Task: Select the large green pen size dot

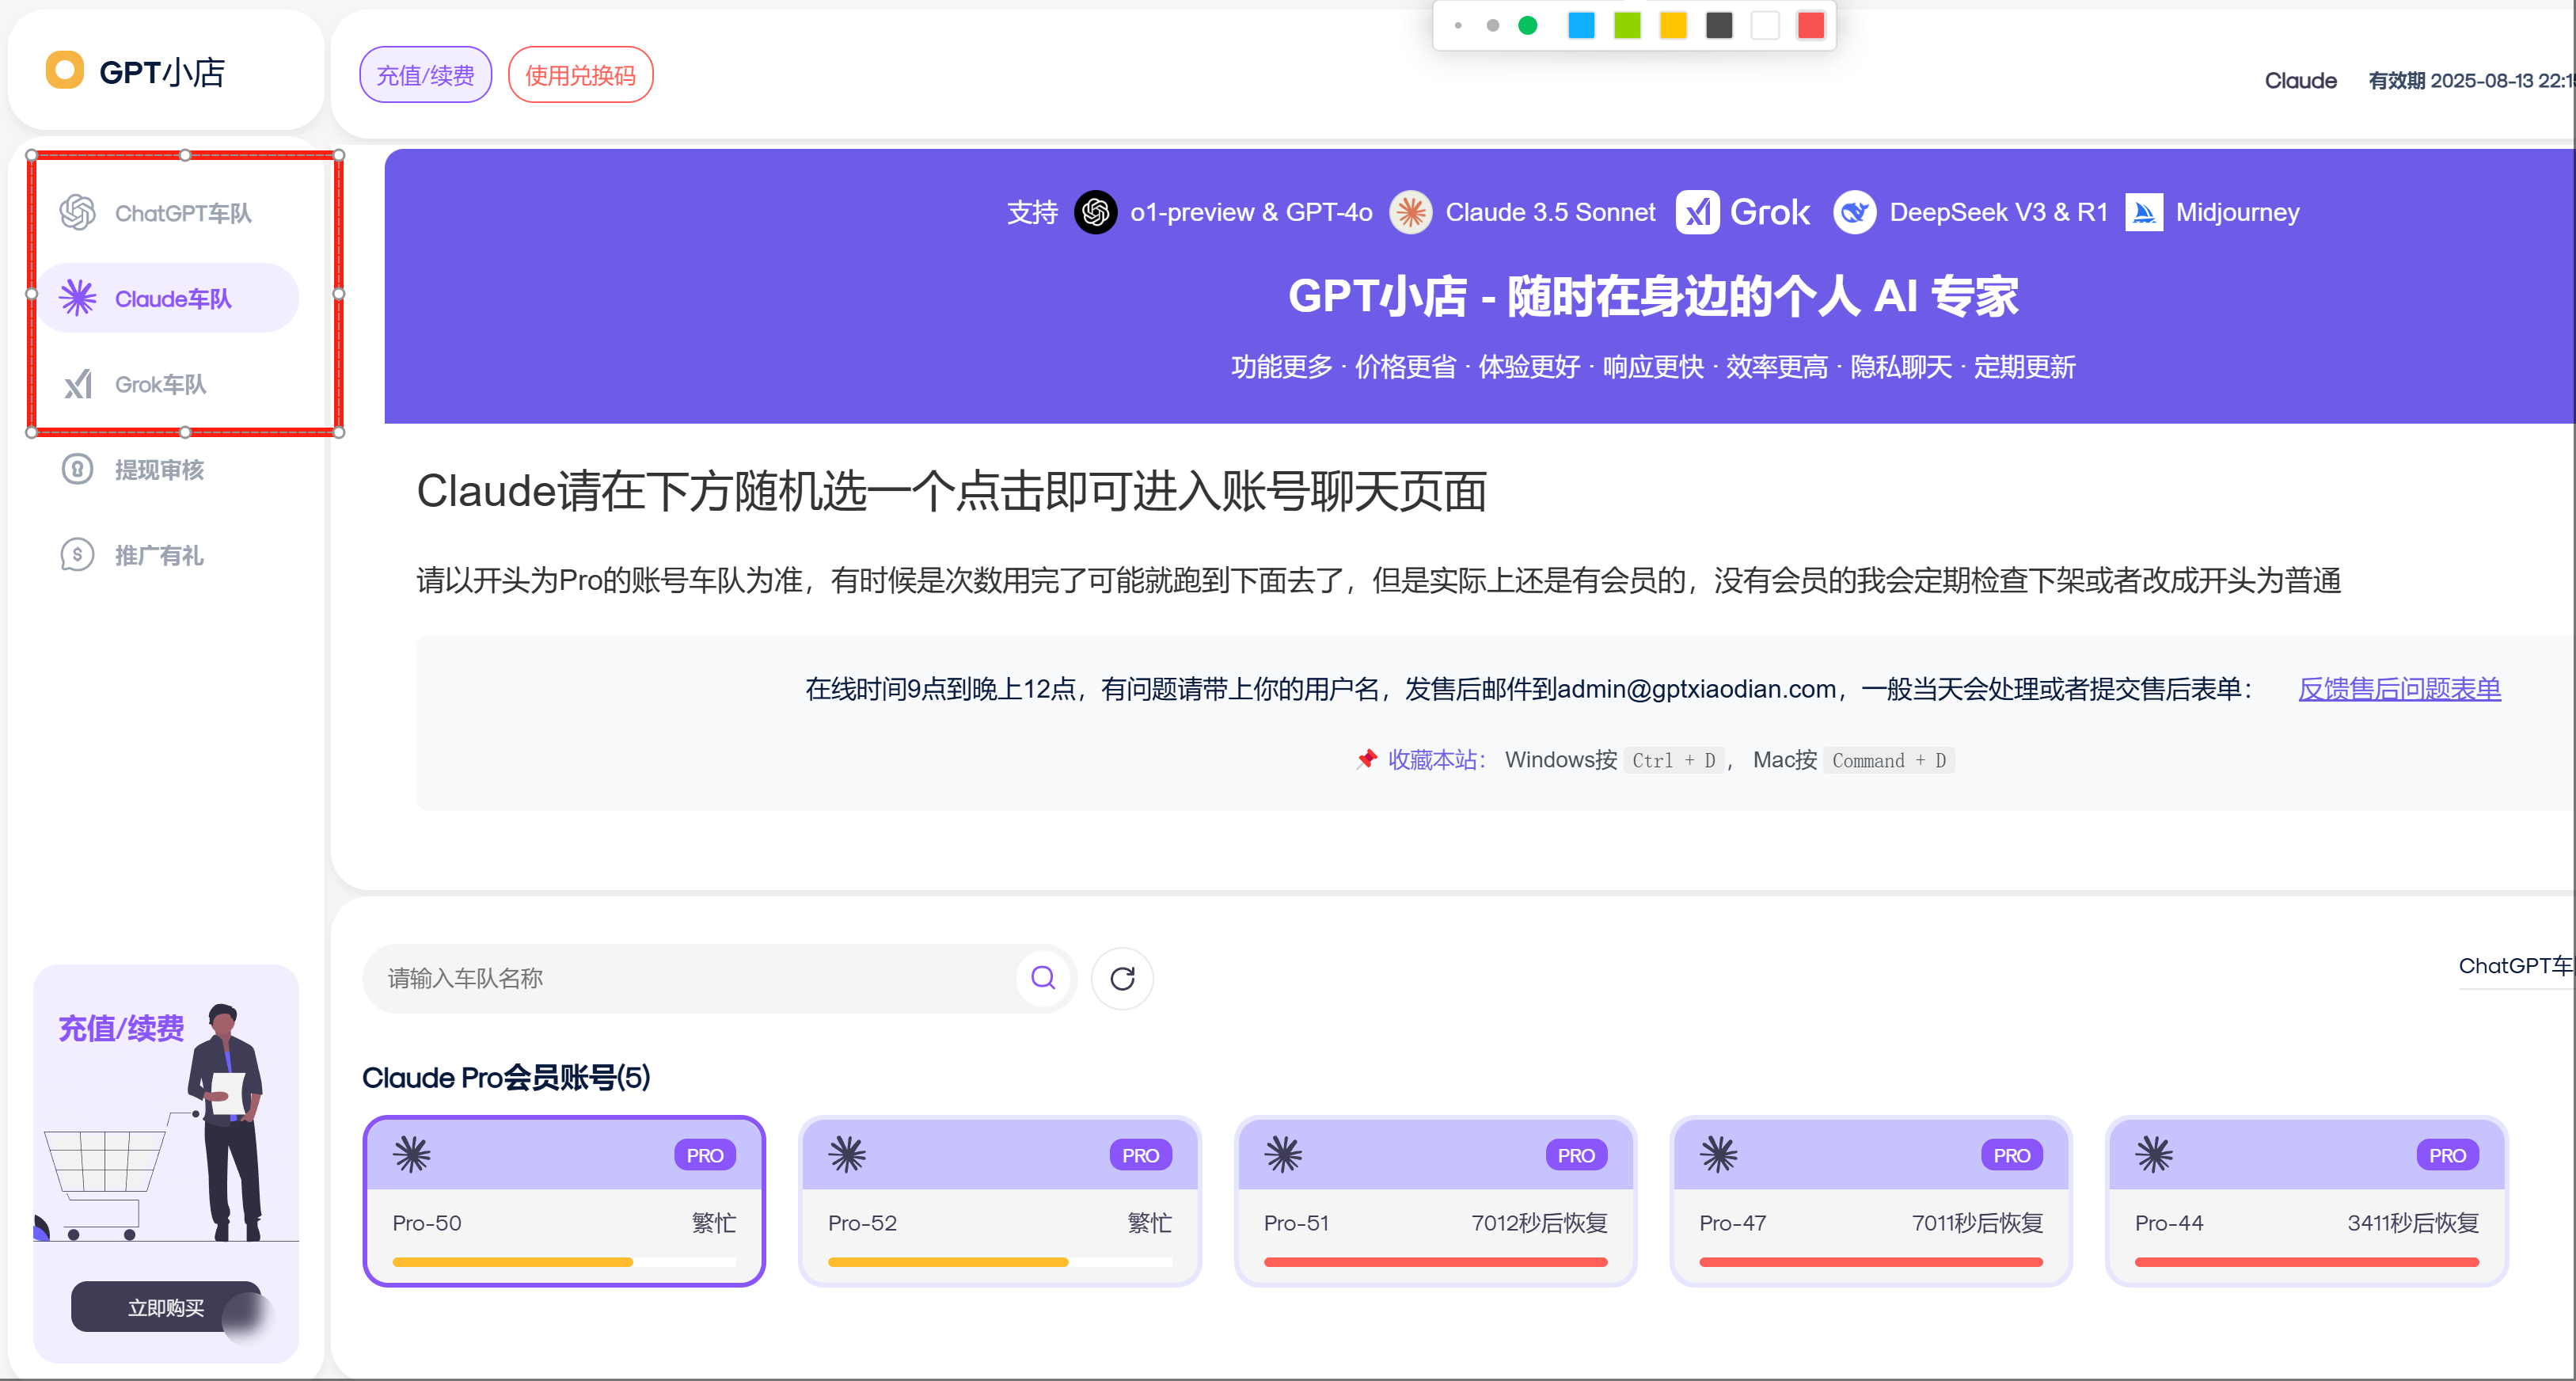Action: [1527, 25]
